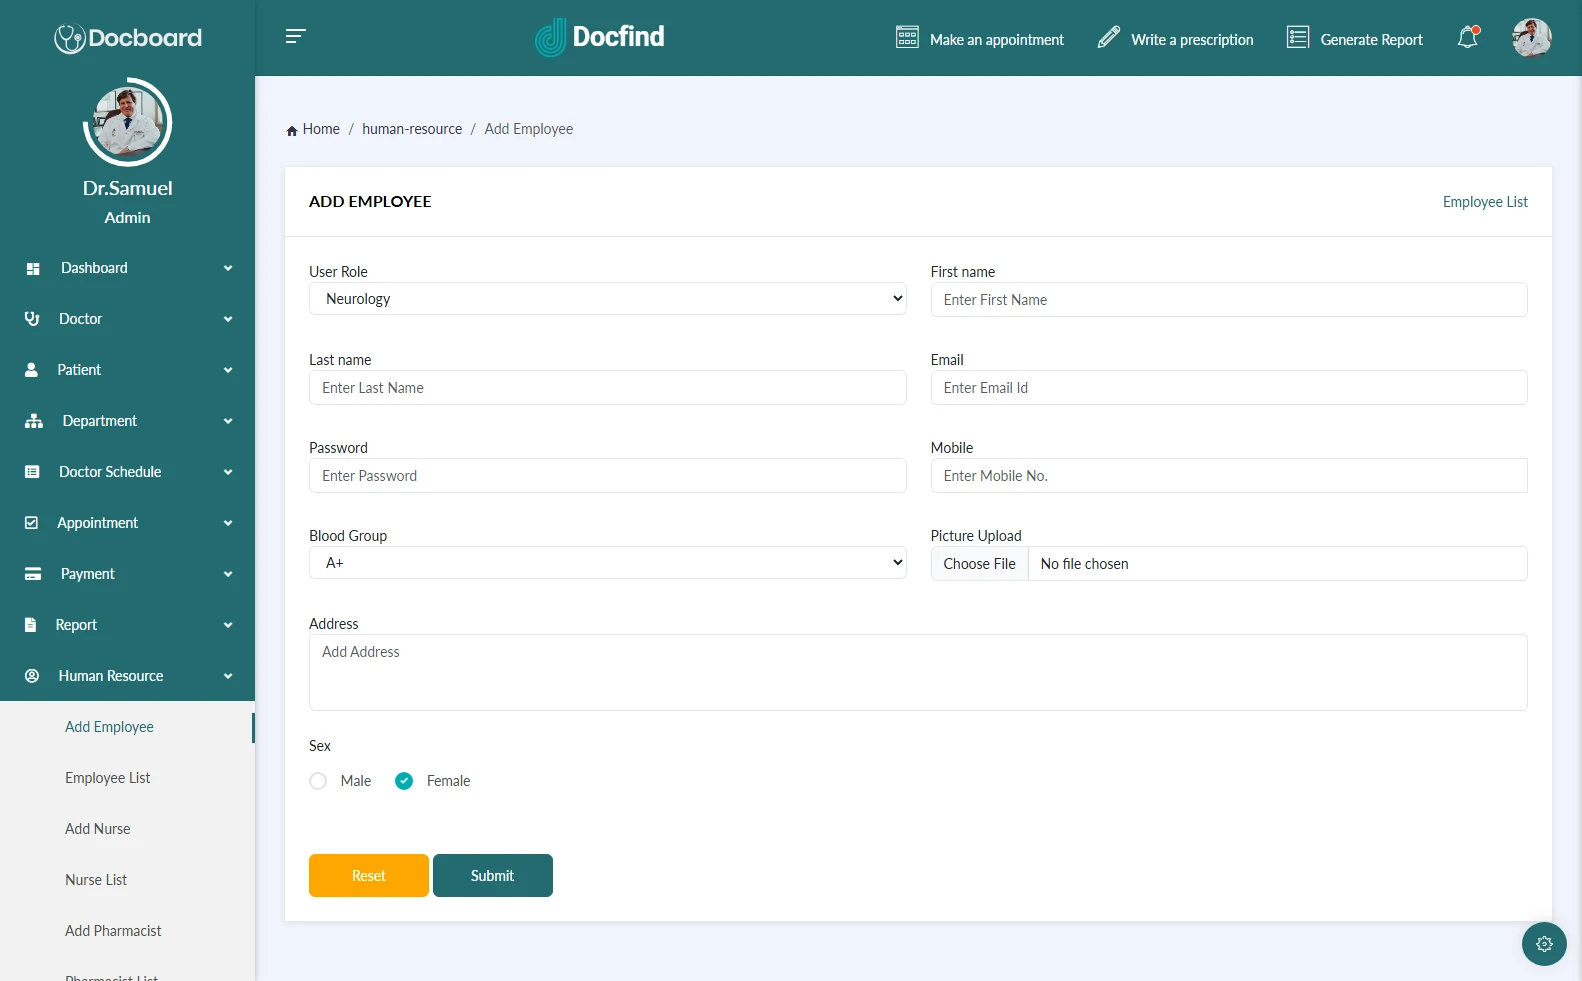The image size is (1582, 981).
Task: Click the Employee List link in card header
Action: (1484, 202)
